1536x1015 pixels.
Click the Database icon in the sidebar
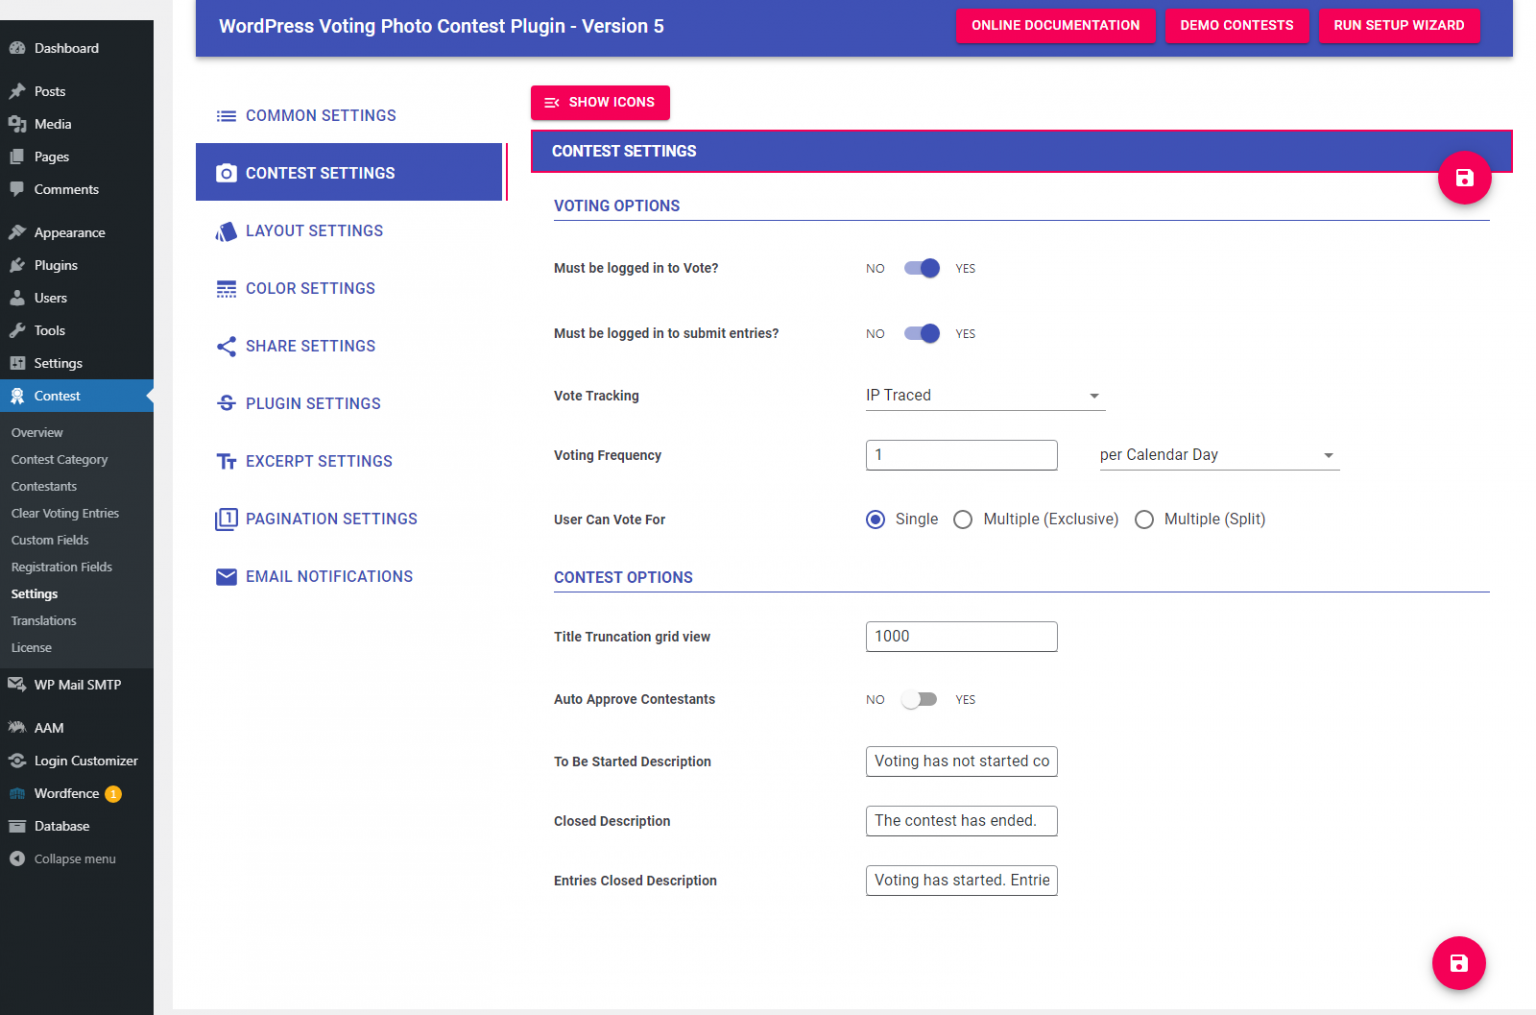tap(17, 826)
